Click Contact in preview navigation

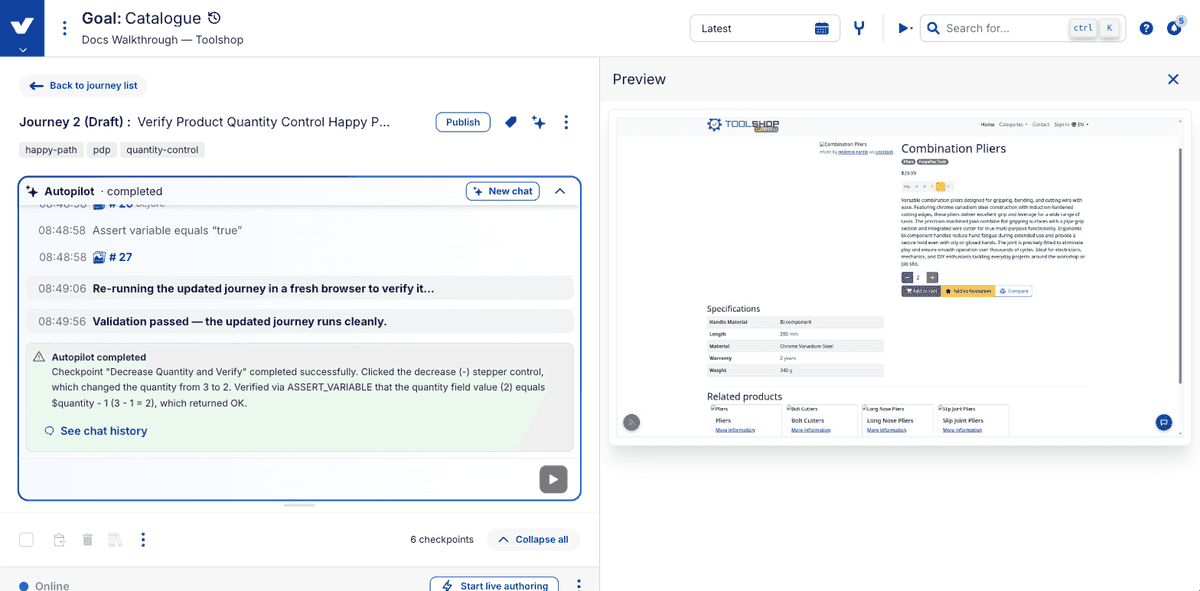(1040, 125)
